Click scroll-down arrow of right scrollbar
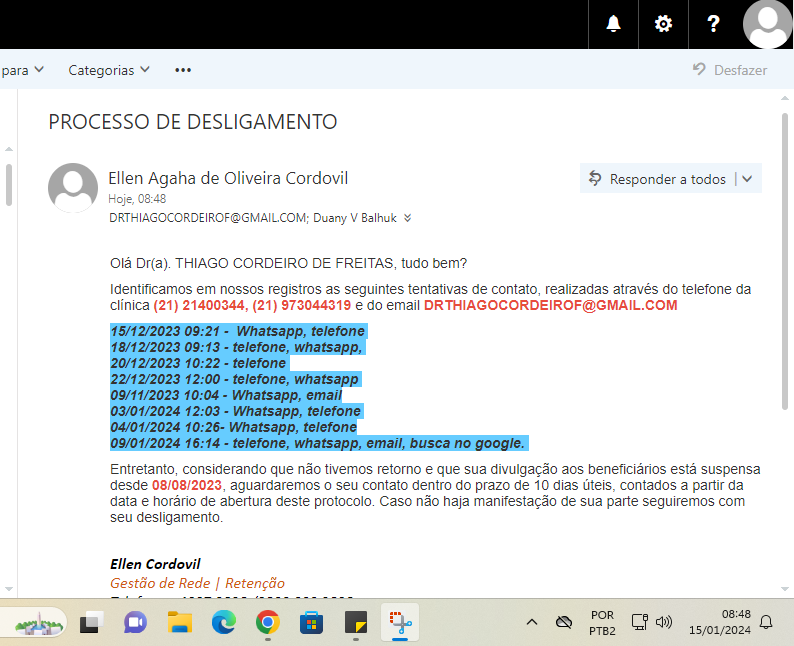Viewport: 794px width, 646px height. (784, 589)
